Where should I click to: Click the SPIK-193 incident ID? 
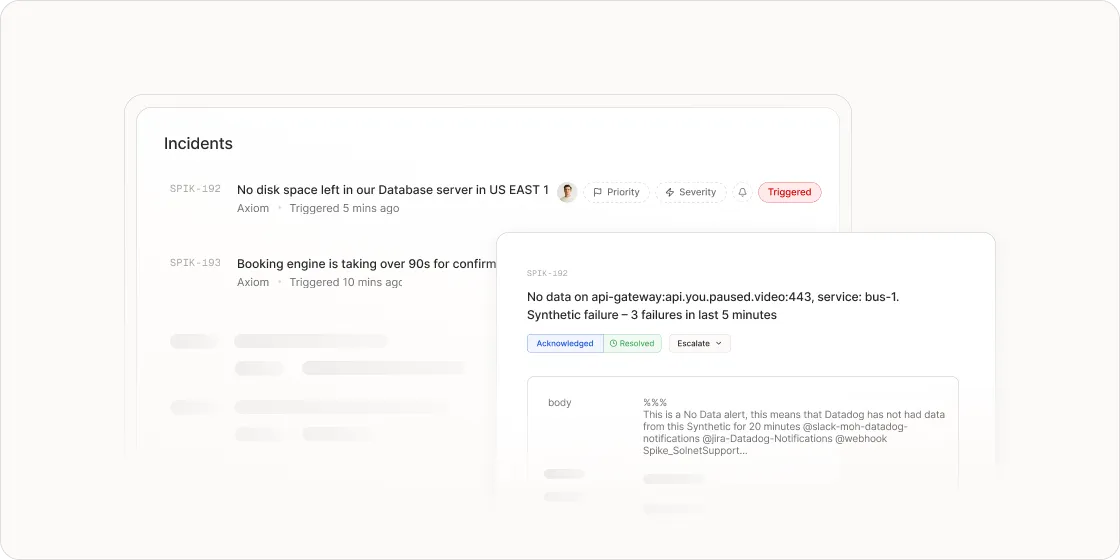[x=195, y=263]
